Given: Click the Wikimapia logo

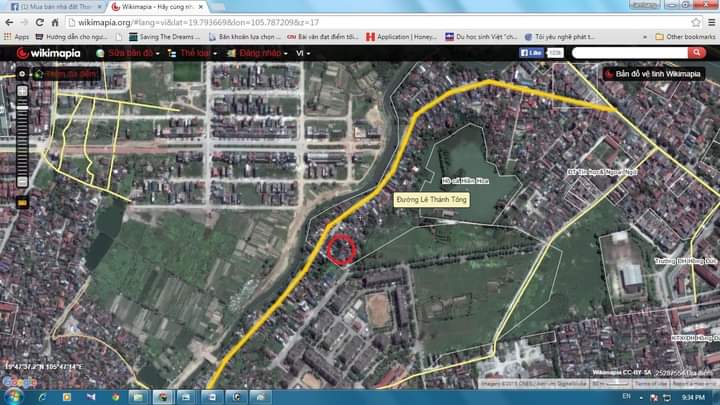Looking at the screenshot, I should (48, 53).
